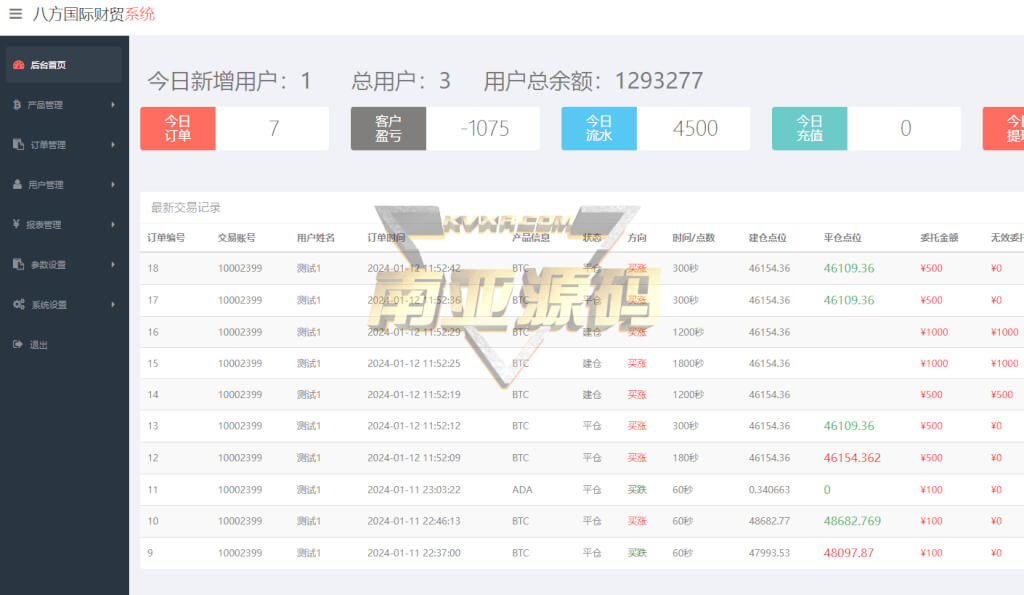Screen dimensions: 1024x595
Task: Click the 委托金额 column header
Action: 939,238
